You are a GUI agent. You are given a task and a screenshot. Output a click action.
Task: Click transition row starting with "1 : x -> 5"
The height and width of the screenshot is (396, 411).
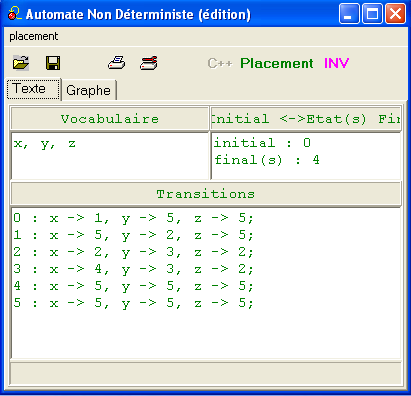click(133, 235)
